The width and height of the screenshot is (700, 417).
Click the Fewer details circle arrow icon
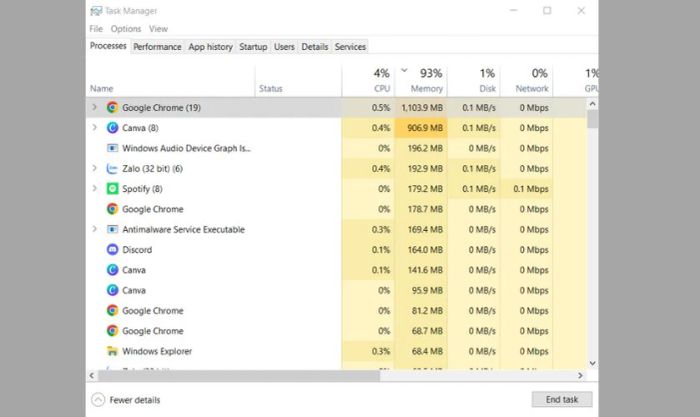pos(98,400)
